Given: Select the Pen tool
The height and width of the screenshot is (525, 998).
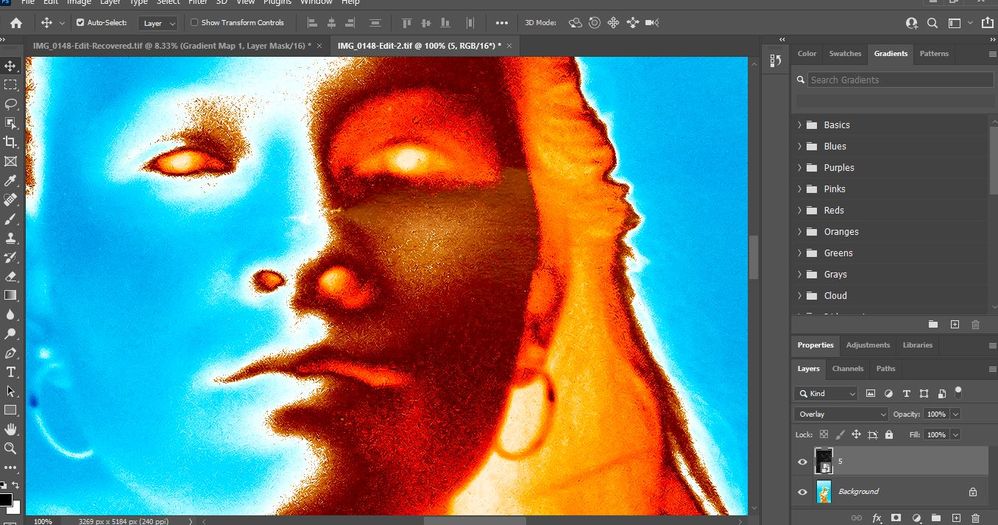Looking at the screenshot, I should tap(10, 353).
